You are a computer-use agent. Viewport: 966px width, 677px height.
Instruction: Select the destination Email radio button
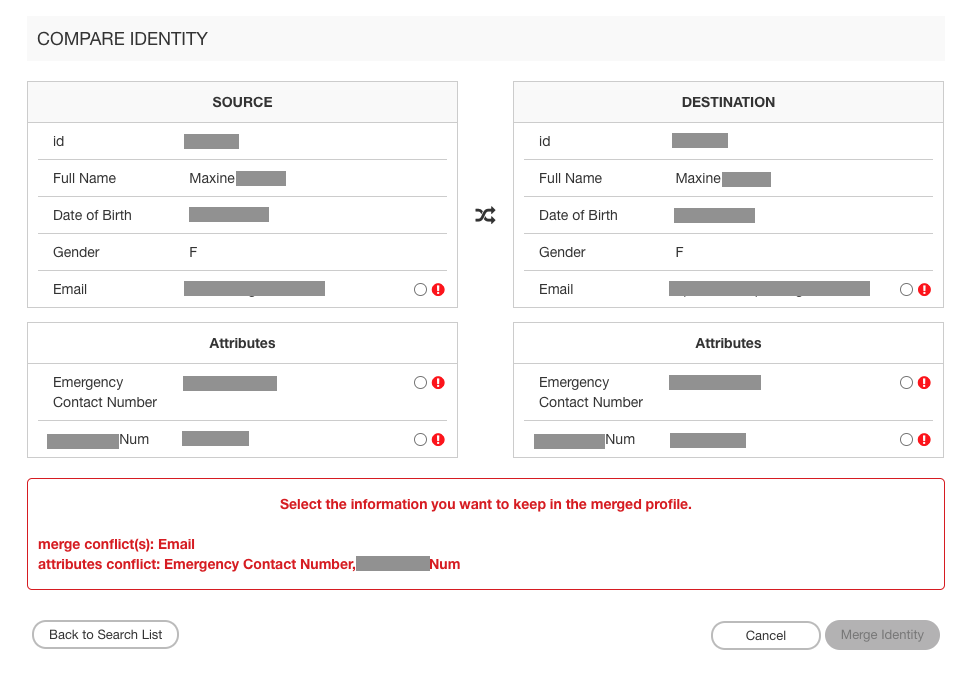906,290
